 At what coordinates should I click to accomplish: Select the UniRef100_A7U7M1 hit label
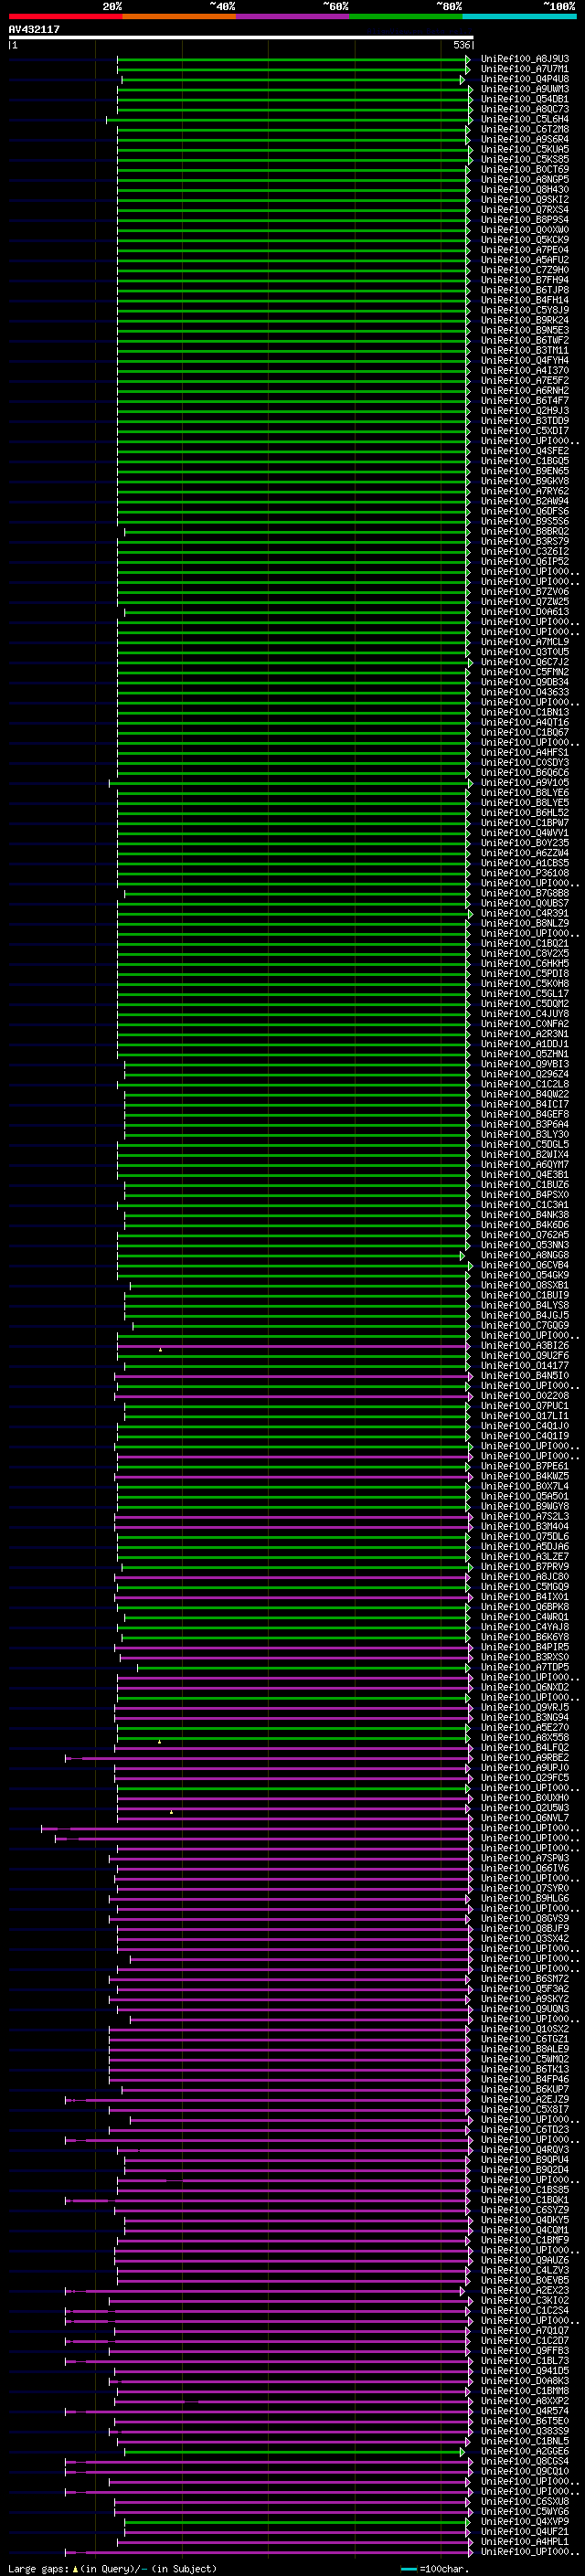click(x=525, y=69)
